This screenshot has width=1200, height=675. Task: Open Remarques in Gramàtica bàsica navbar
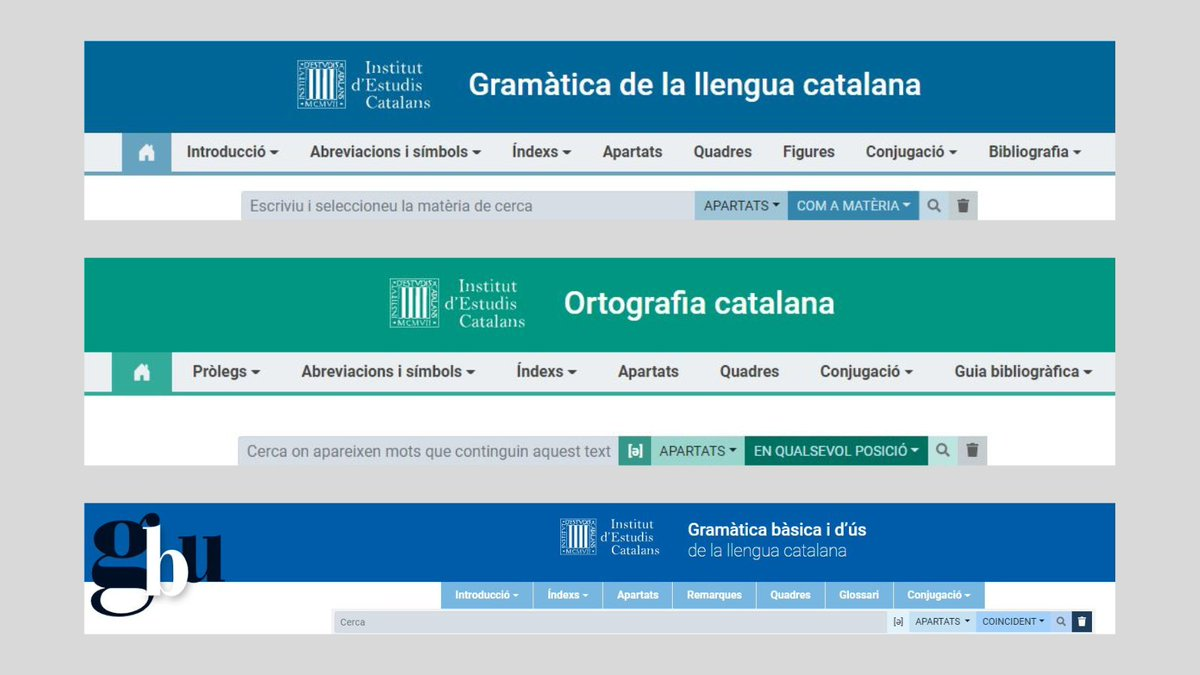coord(714,595)
